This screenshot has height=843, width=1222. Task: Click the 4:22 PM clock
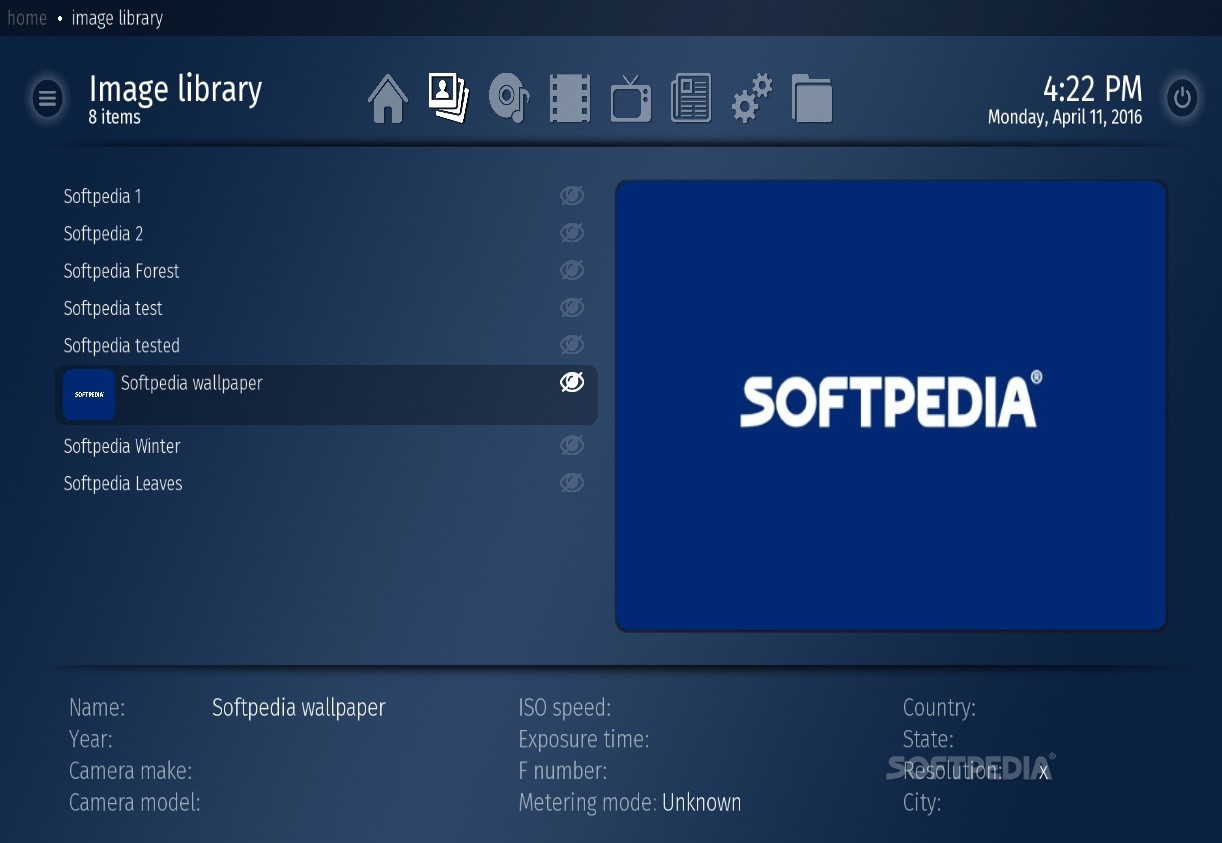[1092, 89]
